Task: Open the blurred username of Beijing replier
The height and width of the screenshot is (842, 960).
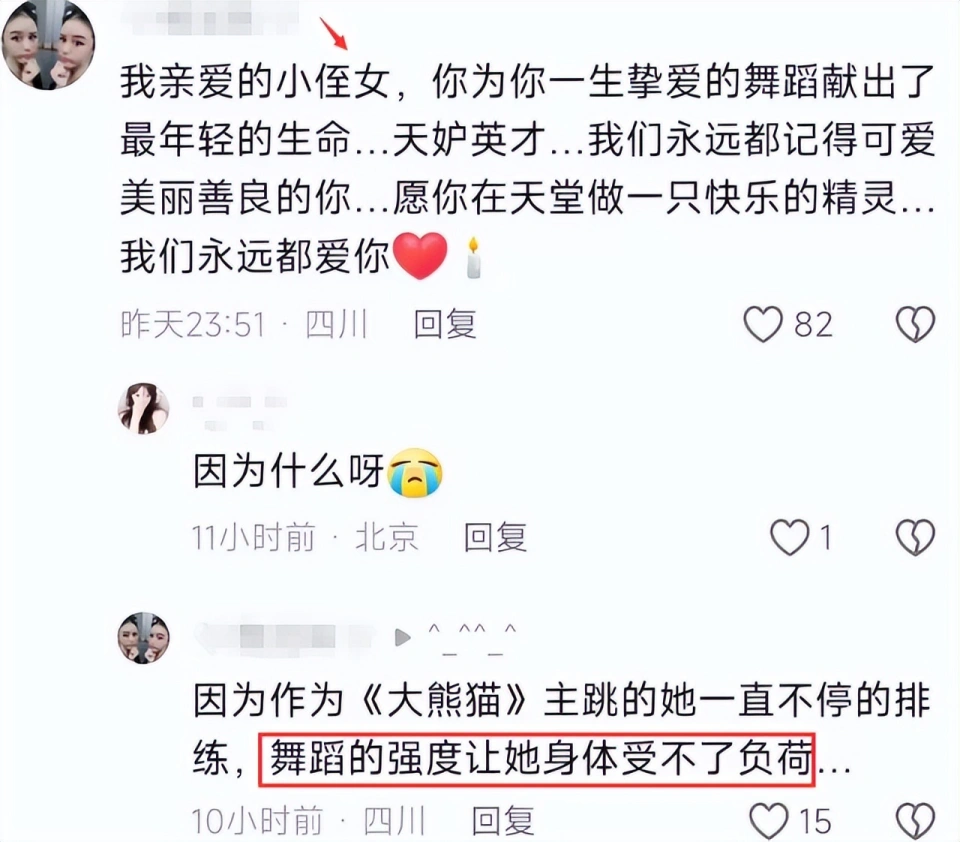Action: 240,412
